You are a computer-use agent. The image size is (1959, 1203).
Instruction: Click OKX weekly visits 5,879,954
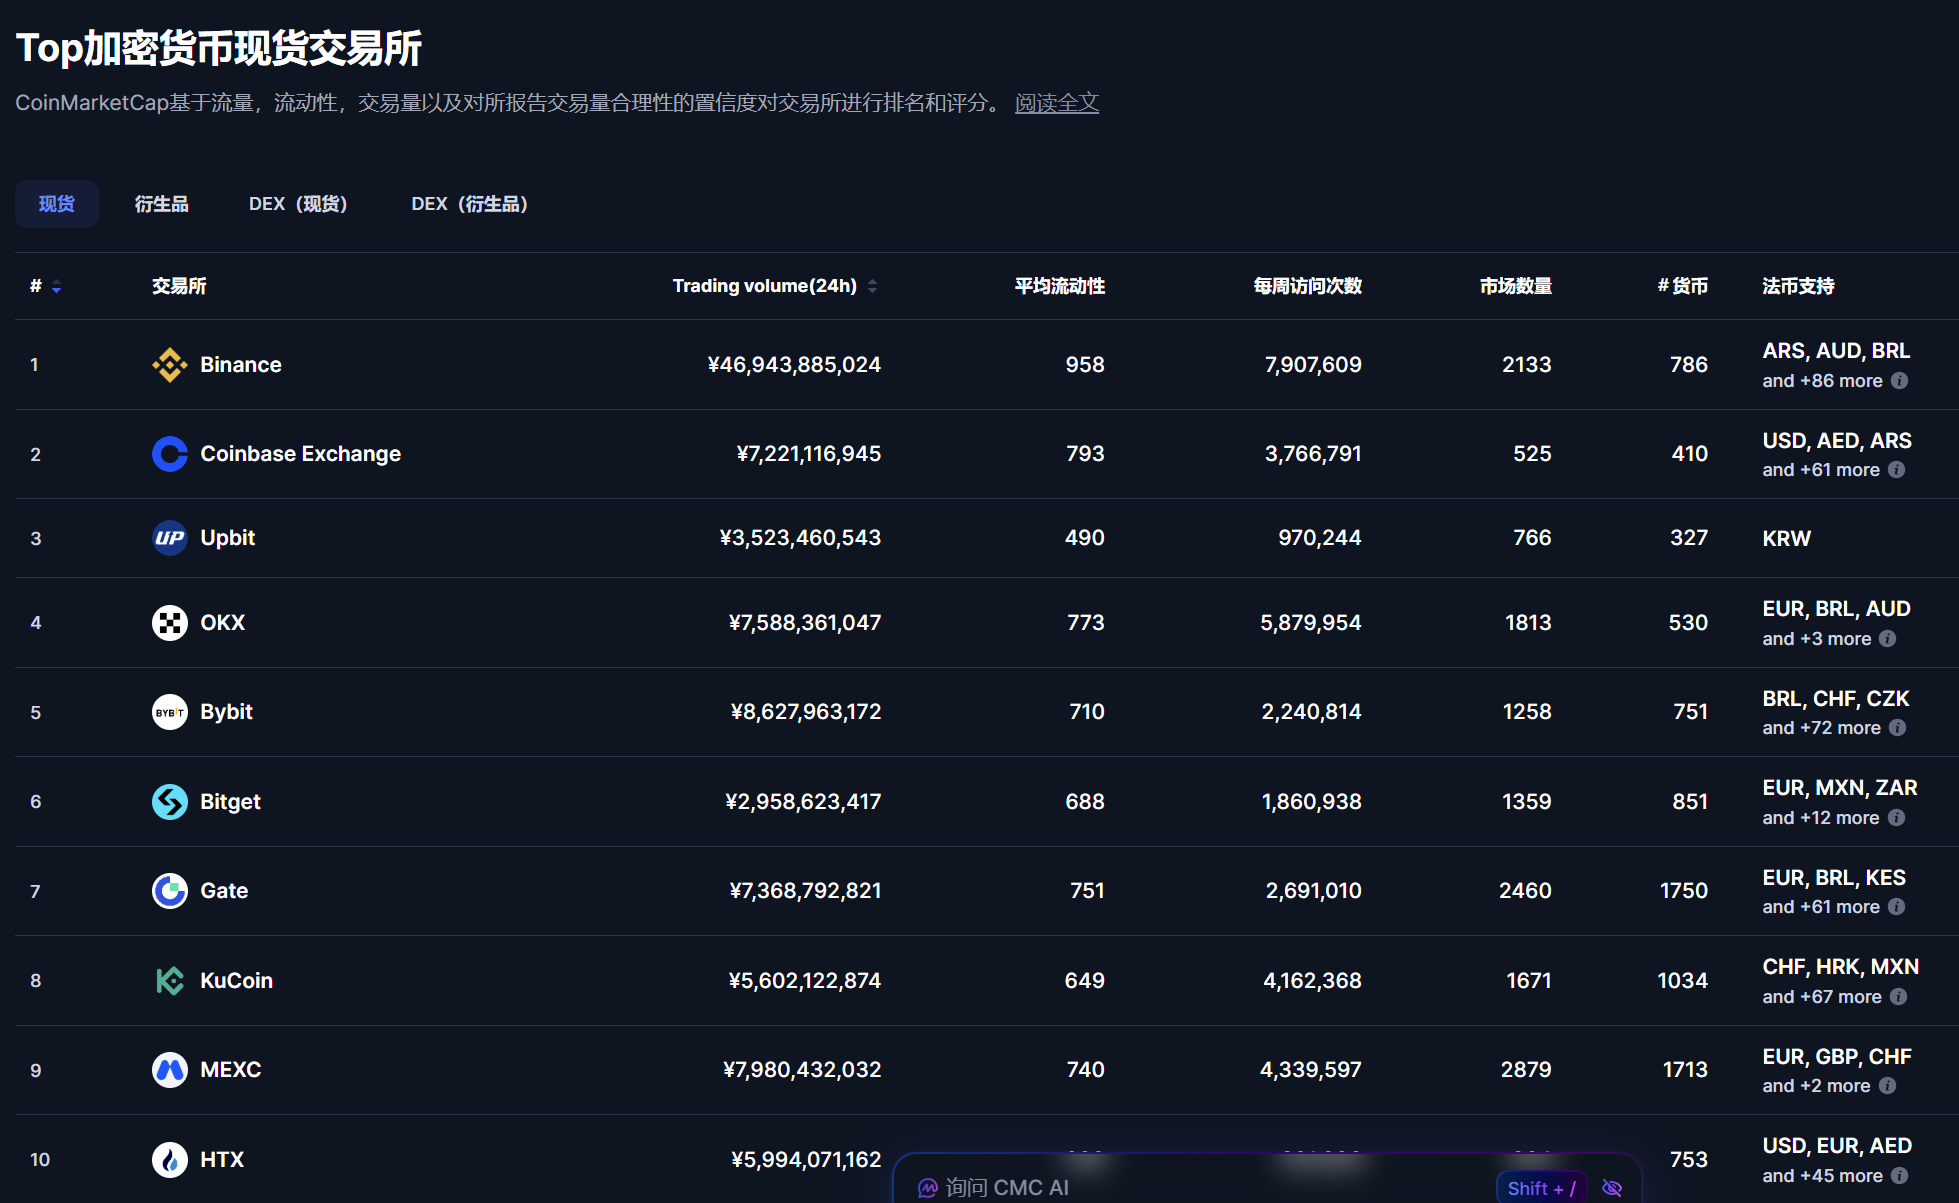pyautogui.click(x=1311, y=623)
